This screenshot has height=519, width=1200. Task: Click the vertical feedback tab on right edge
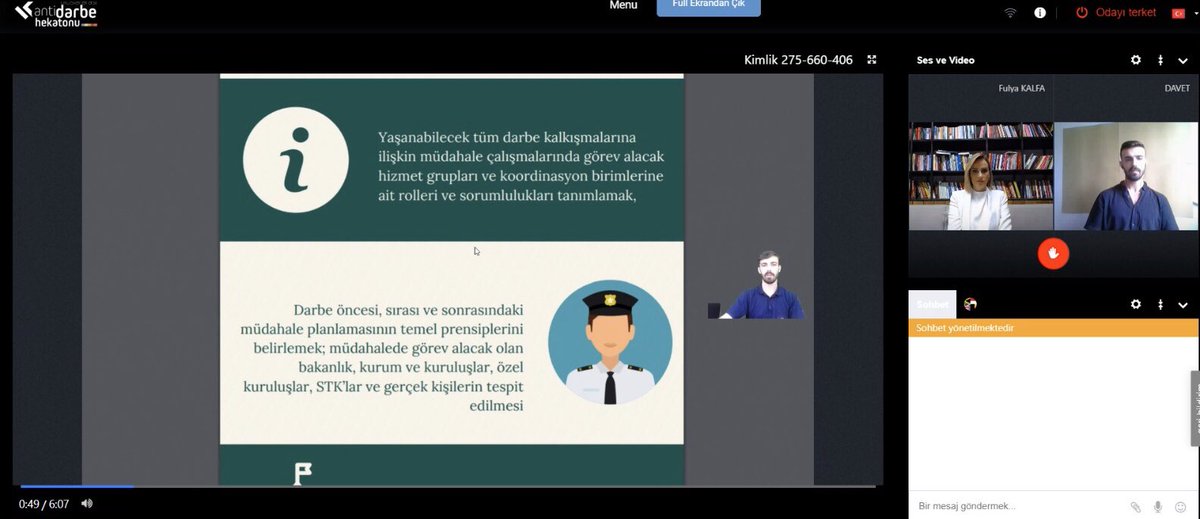click(1195, 409)
